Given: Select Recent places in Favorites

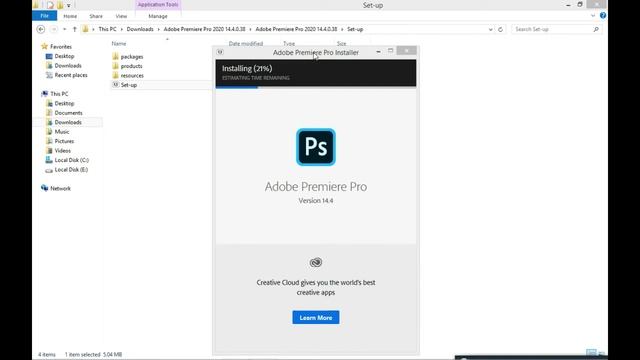Looking at the screenshot, I should tap(71, 75).
